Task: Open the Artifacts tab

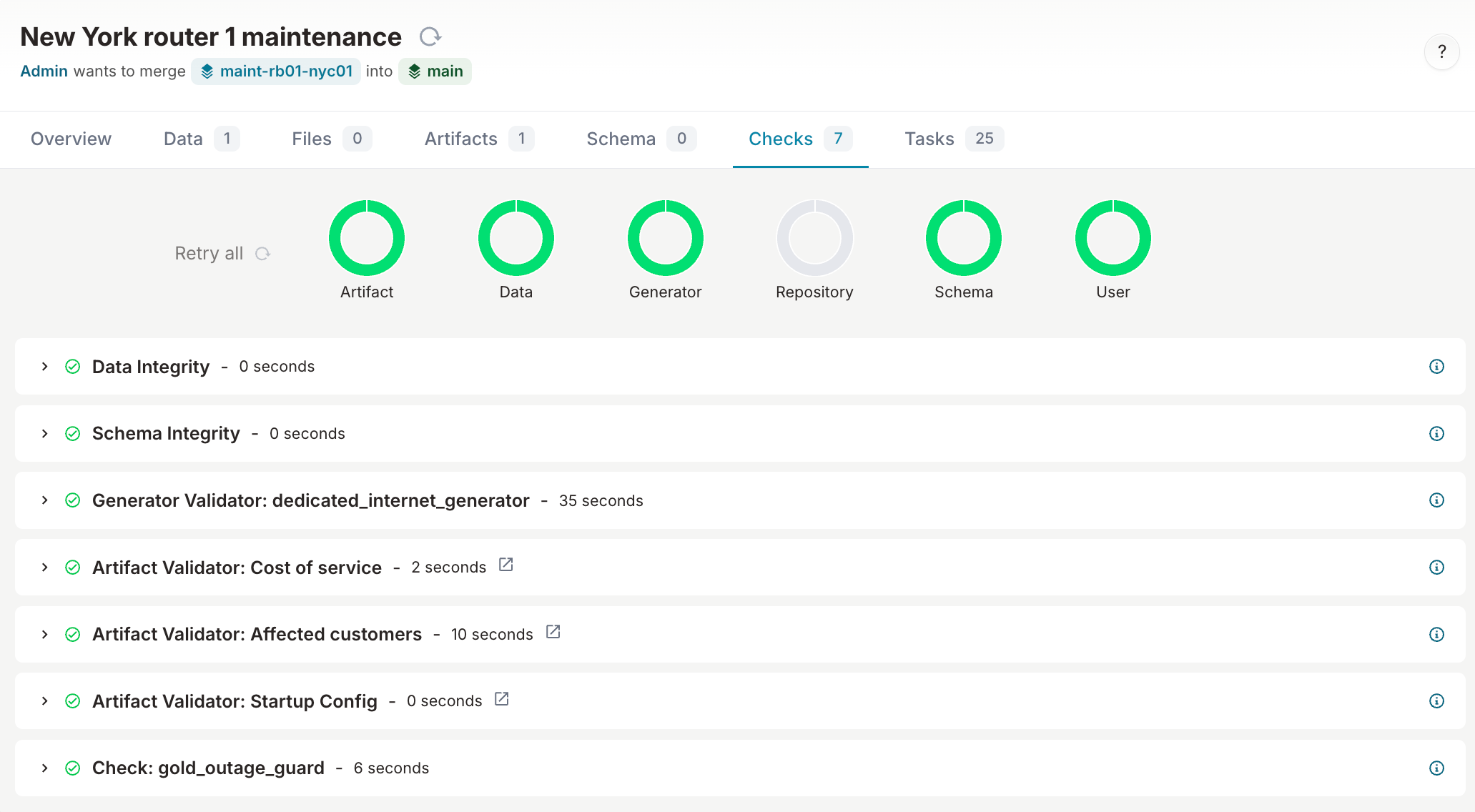Action: 479,139
